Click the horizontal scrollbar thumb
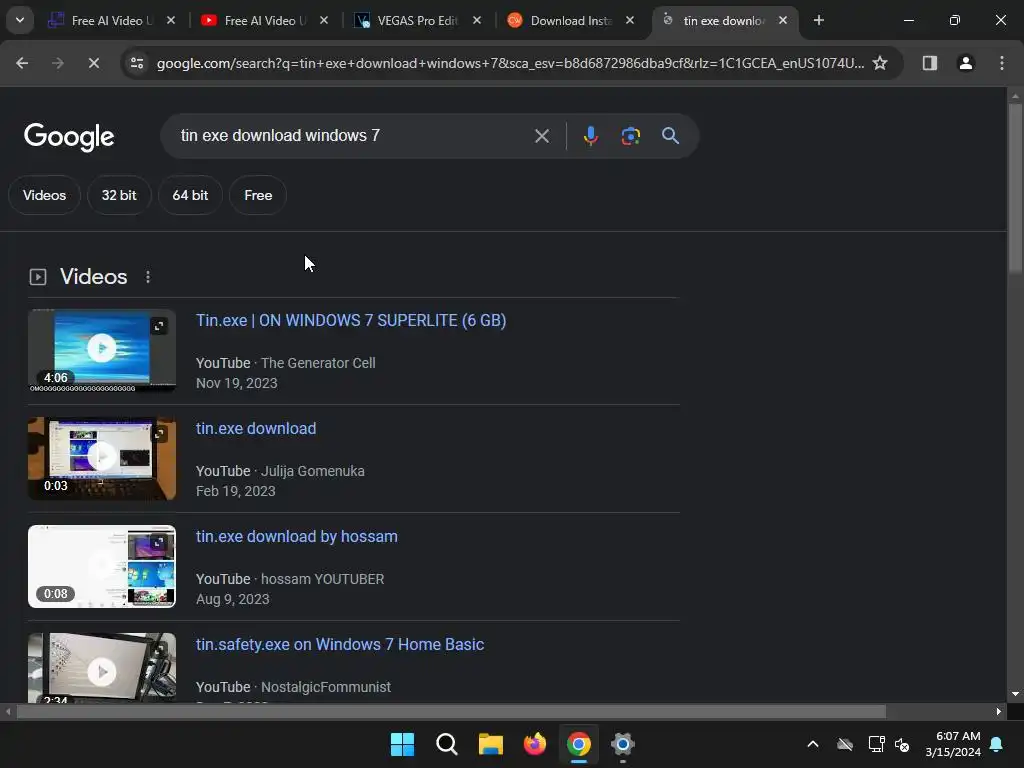Viewport: 1024px width, 768px height. 451,712
